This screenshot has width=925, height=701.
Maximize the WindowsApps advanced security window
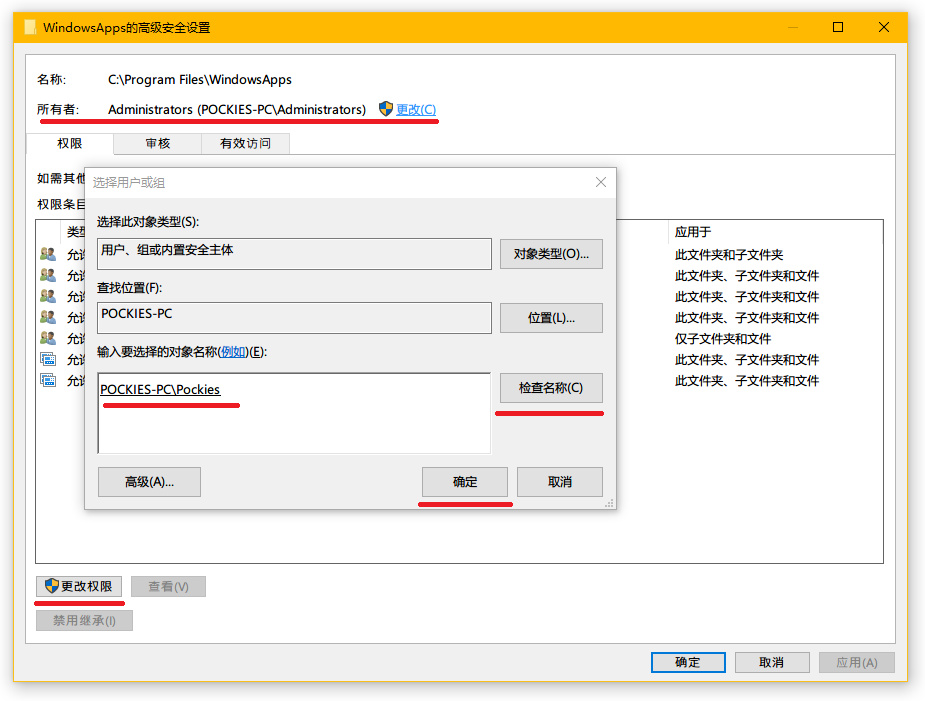[838, 28]
